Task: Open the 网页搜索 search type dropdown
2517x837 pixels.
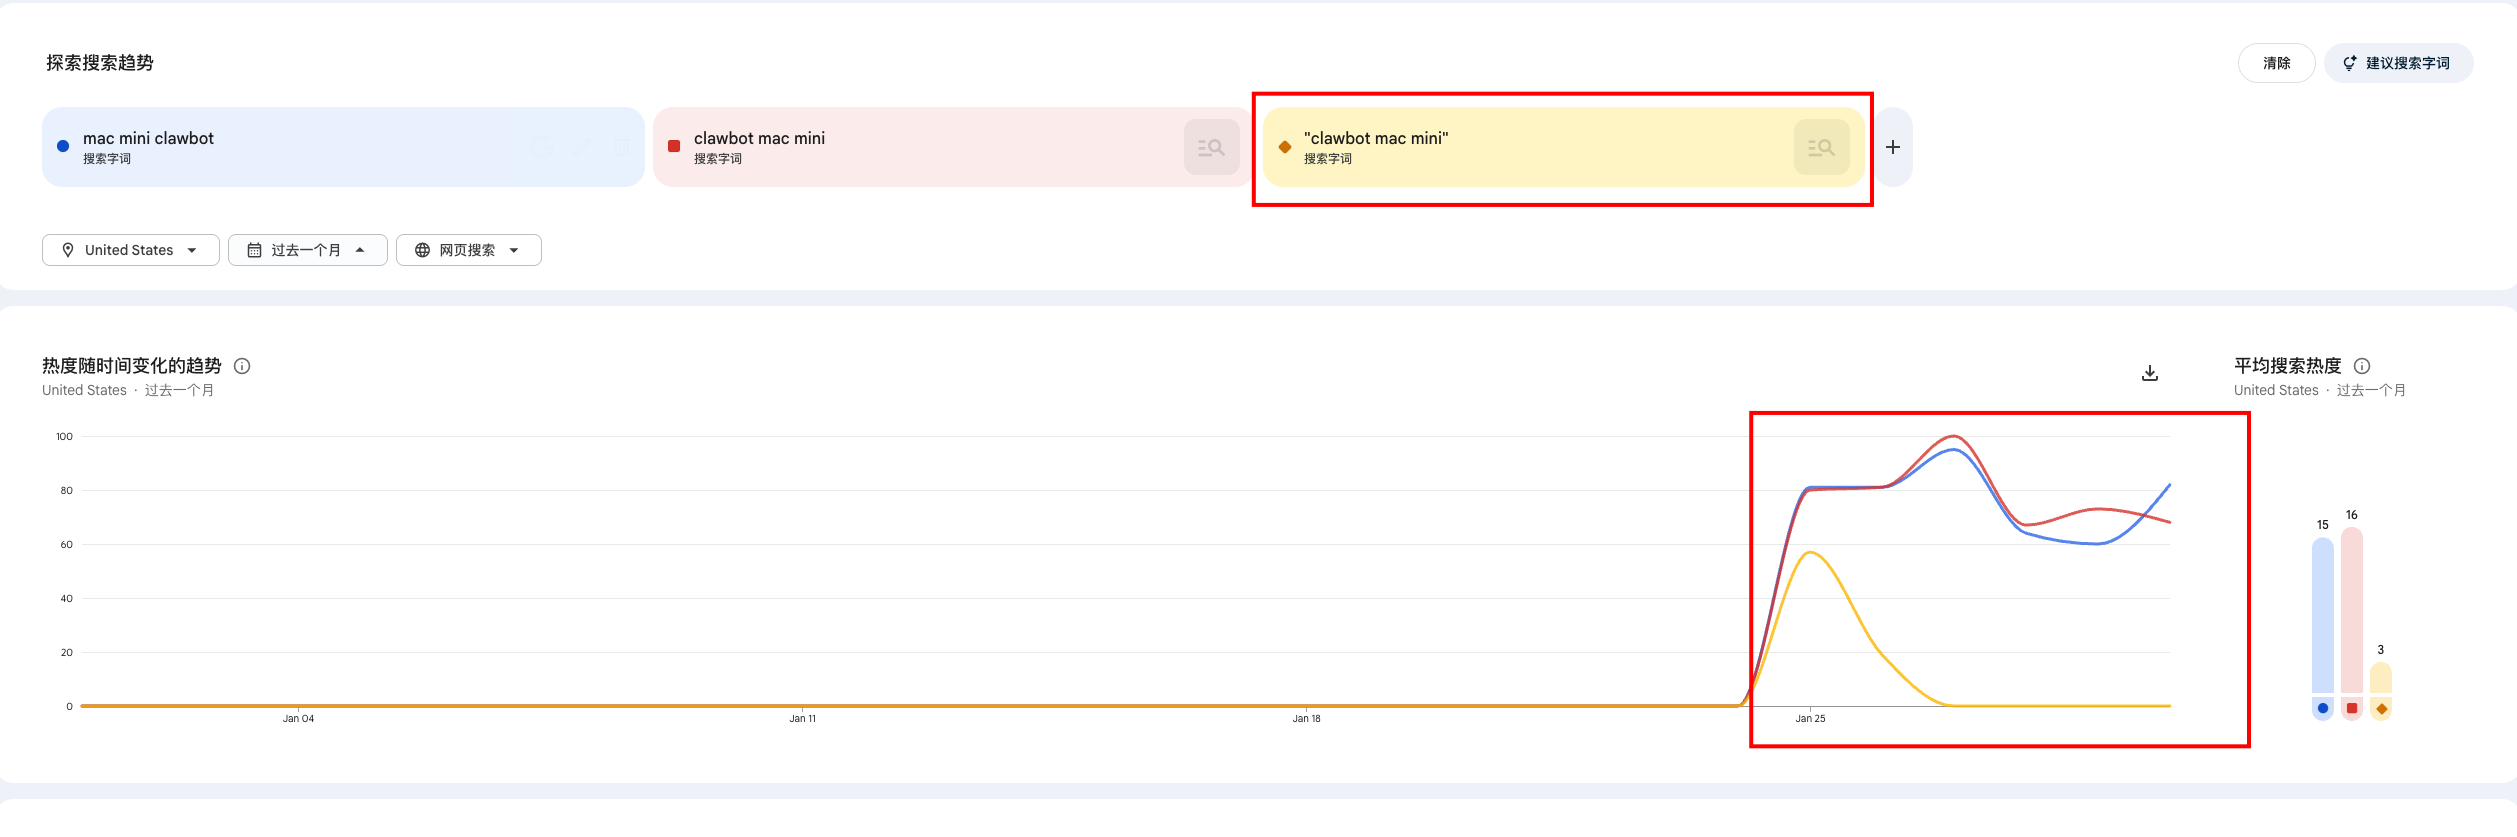Action: (x=514, y=250)
